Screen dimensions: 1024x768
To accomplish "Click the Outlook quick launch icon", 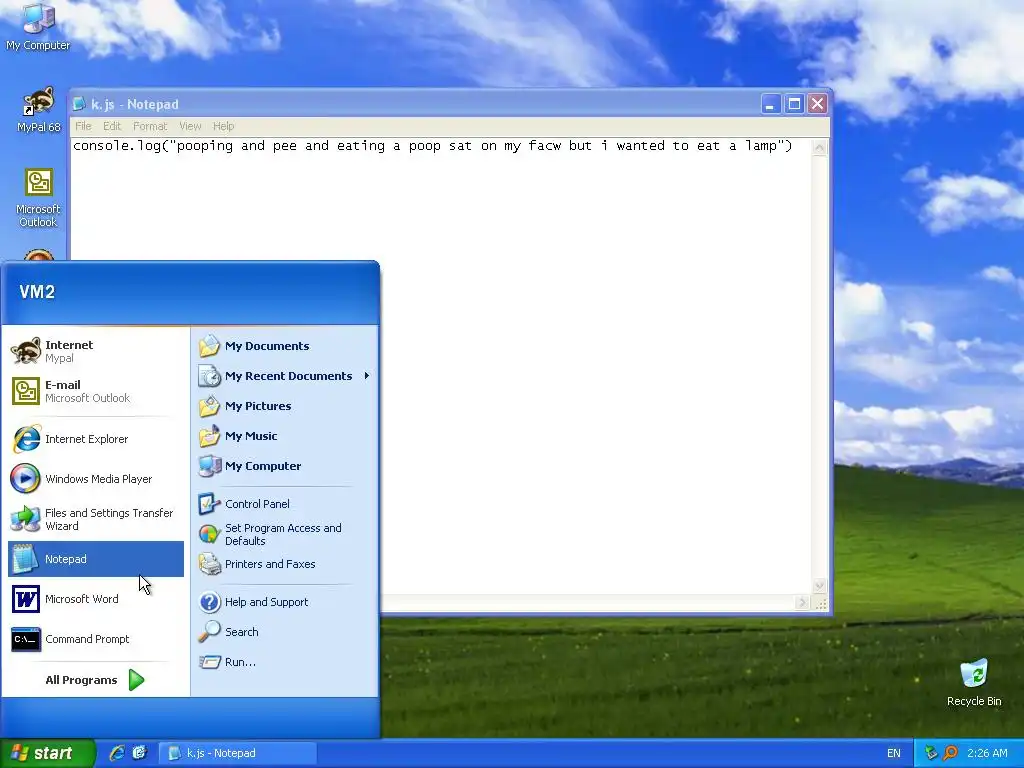I will 139,753.
